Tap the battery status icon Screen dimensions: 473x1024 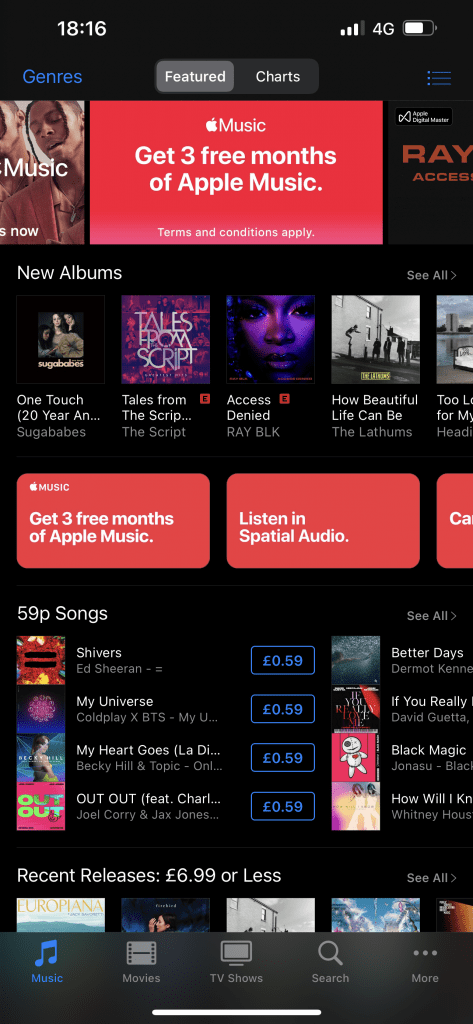pos(420,29)
